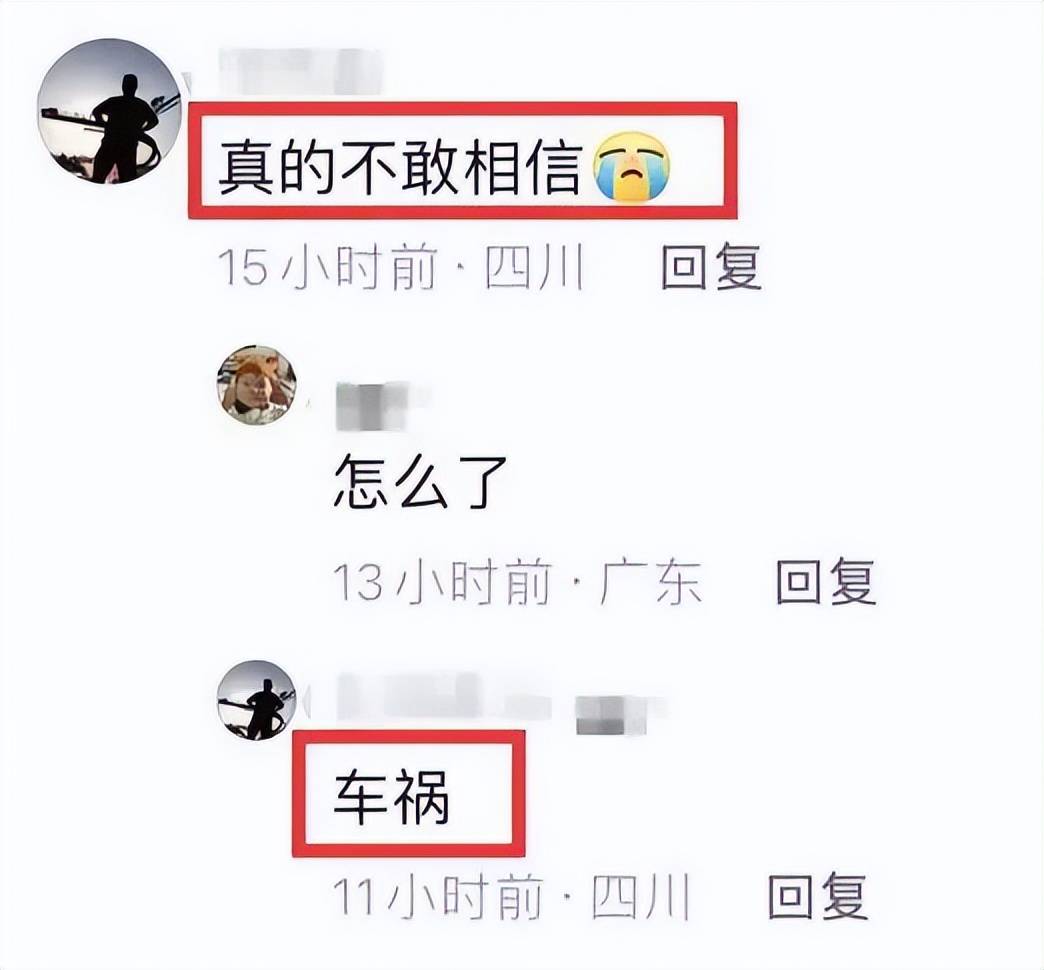
Task: Tap the orange-haired commenter avatar
Action: tap(257, 385)
